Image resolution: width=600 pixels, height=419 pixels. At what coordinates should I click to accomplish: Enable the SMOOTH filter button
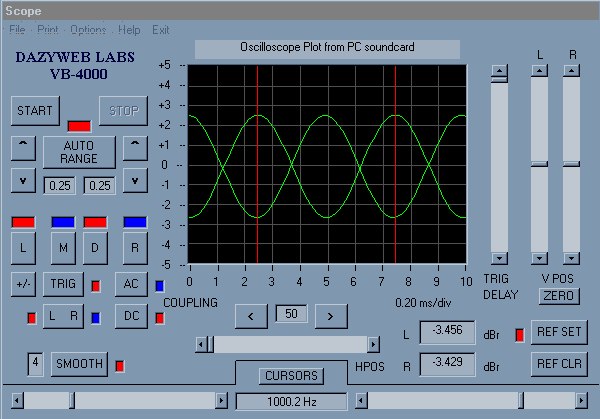(78, 364)
